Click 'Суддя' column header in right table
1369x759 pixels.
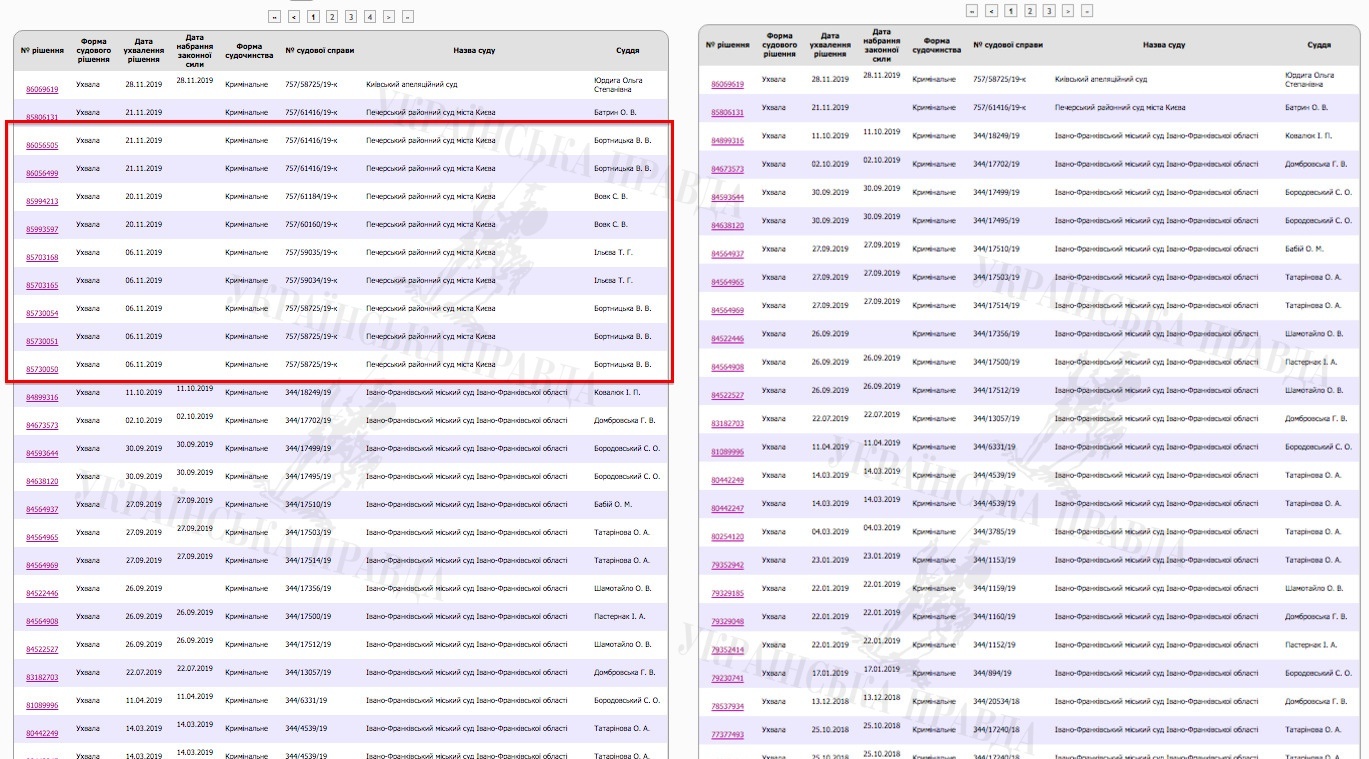1319,45
